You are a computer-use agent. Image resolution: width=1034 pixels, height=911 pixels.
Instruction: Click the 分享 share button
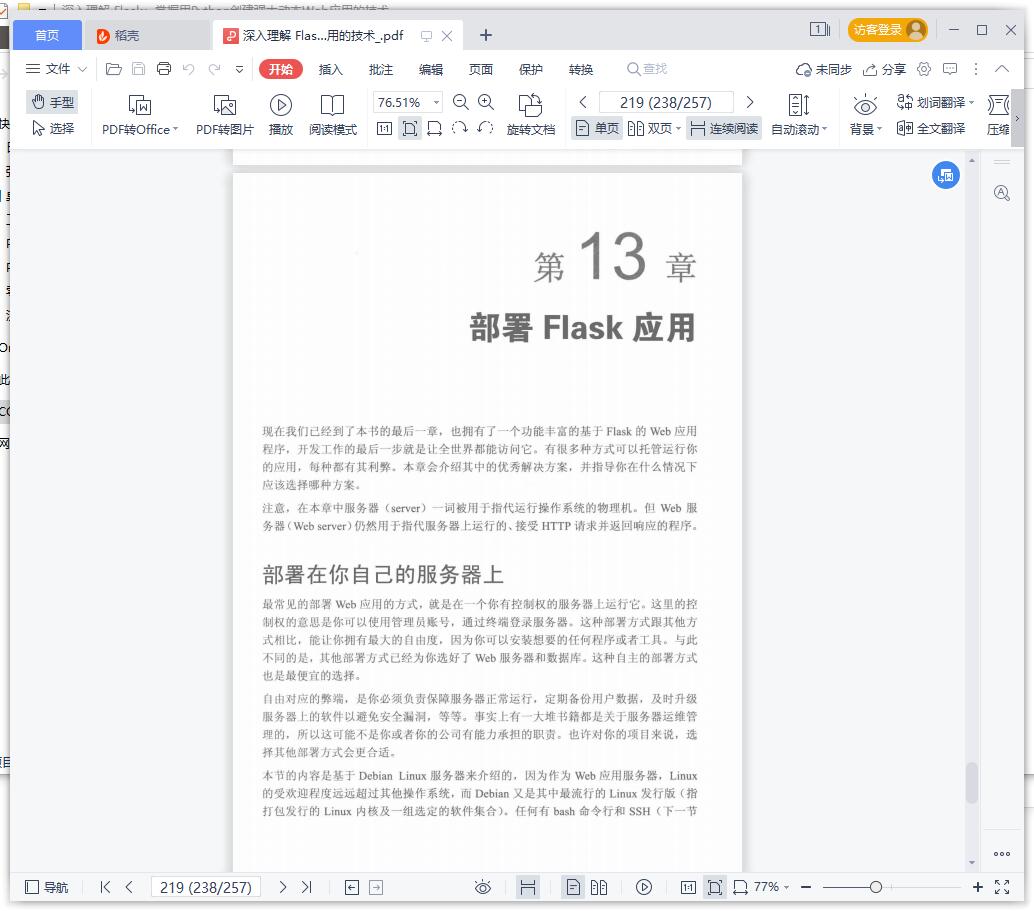884,69
